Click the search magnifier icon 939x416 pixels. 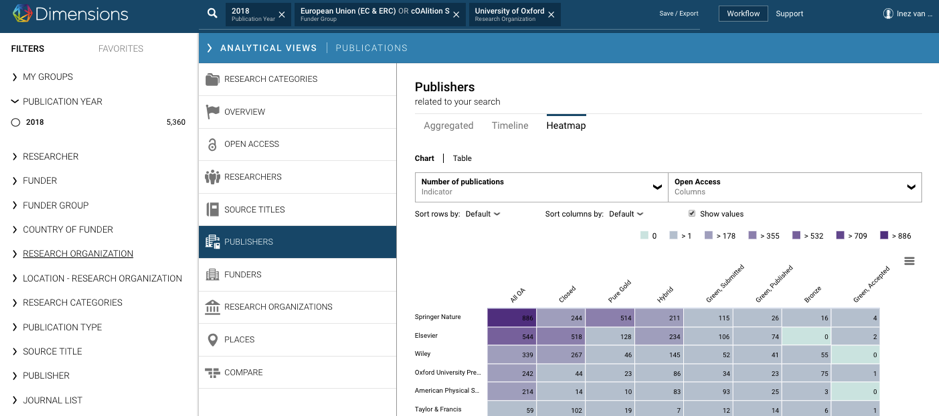[212, 14]
